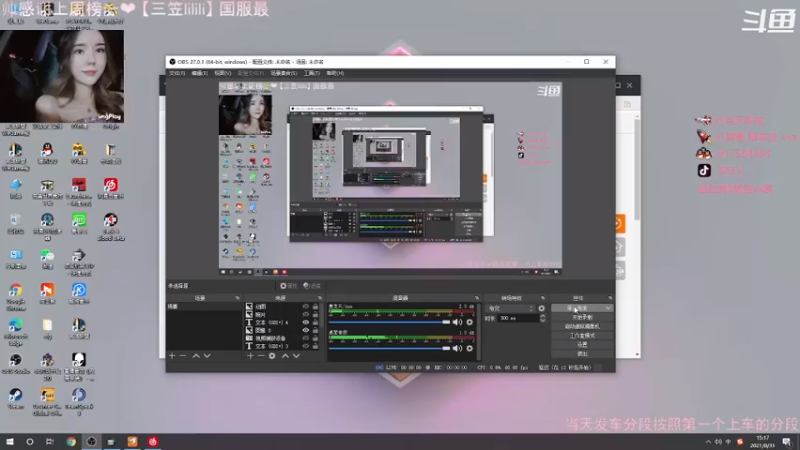Open the scene transition type dropdown
Image resolution: width=800 pixels, height=450 pixels.
[x=511, y=308]
